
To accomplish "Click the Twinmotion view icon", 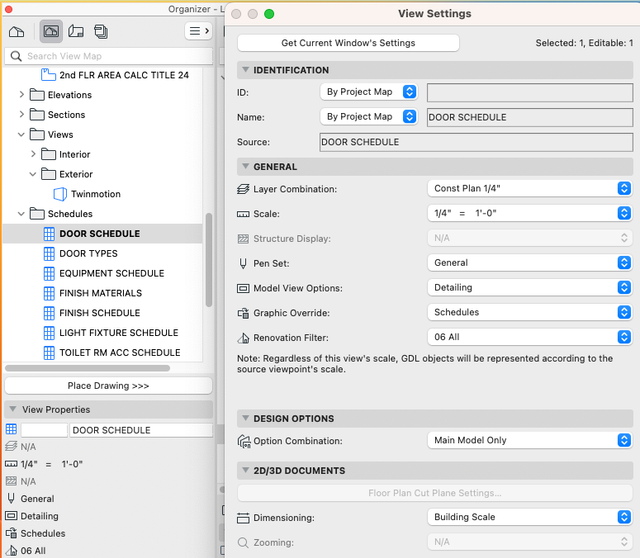I will pyautogui.click(x=59, y=194).
